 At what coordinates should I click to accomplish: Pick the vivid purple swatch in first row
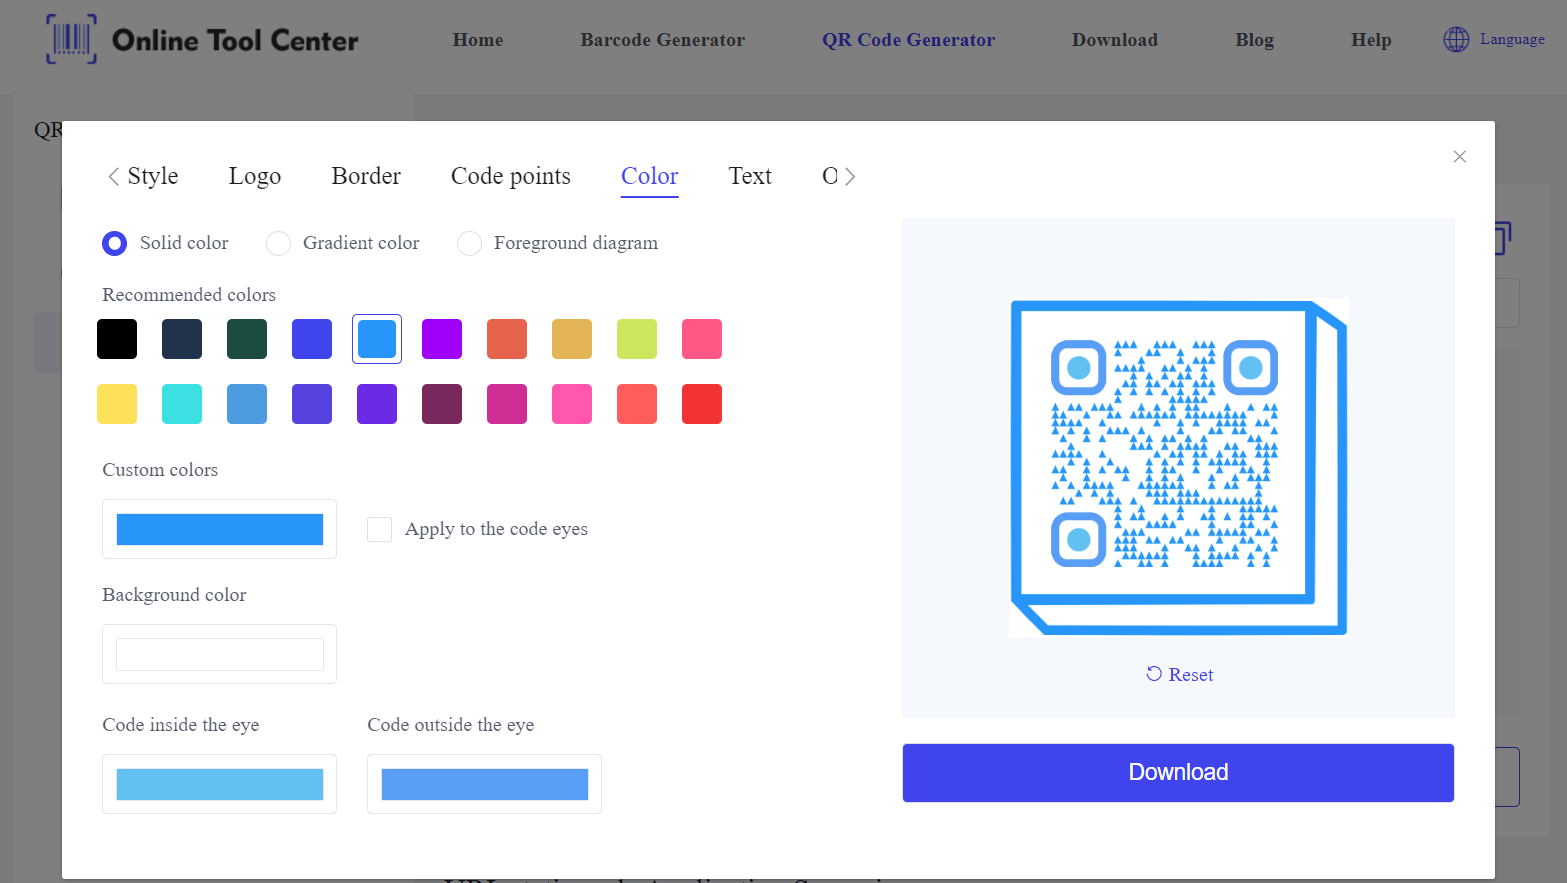pyautogui.click(x=442, y=339)
